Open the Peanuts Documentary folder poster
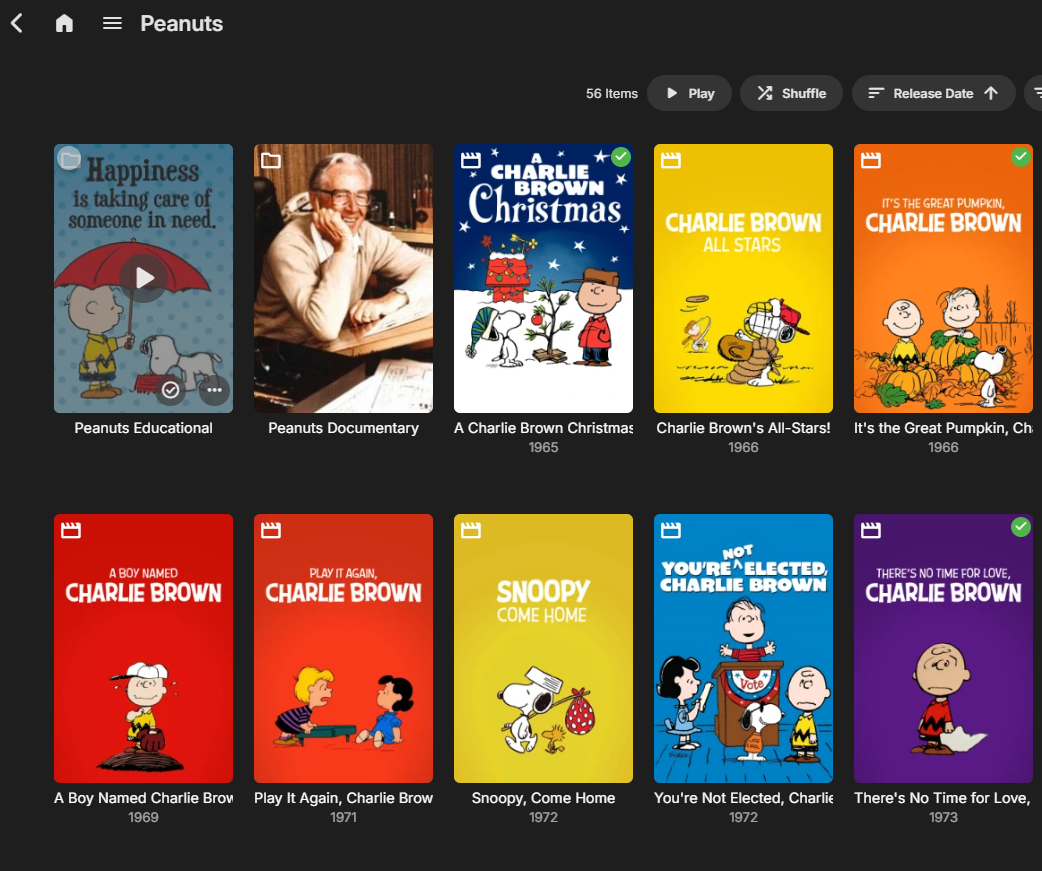This screenshot has height=871, width=1042. 343,278
